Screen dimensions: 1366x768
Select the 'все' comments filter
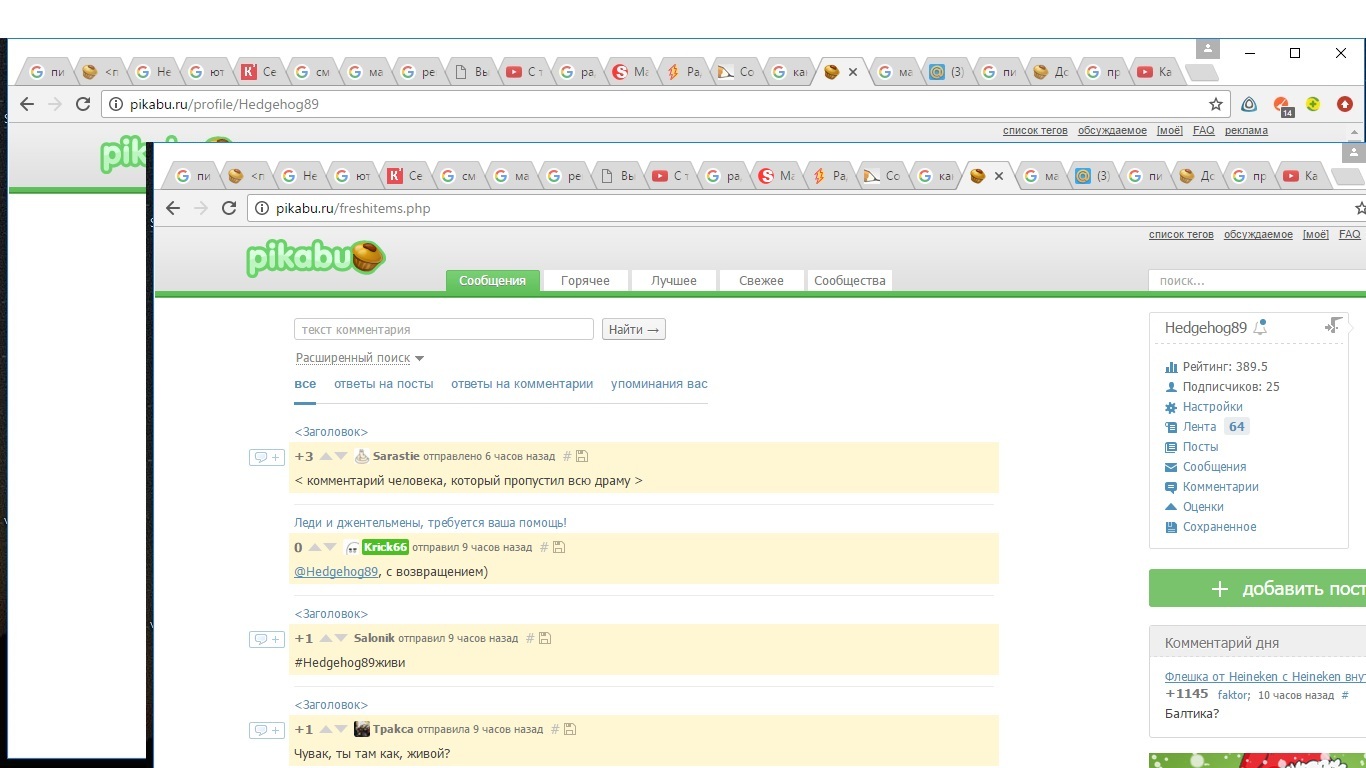point(305,384)
